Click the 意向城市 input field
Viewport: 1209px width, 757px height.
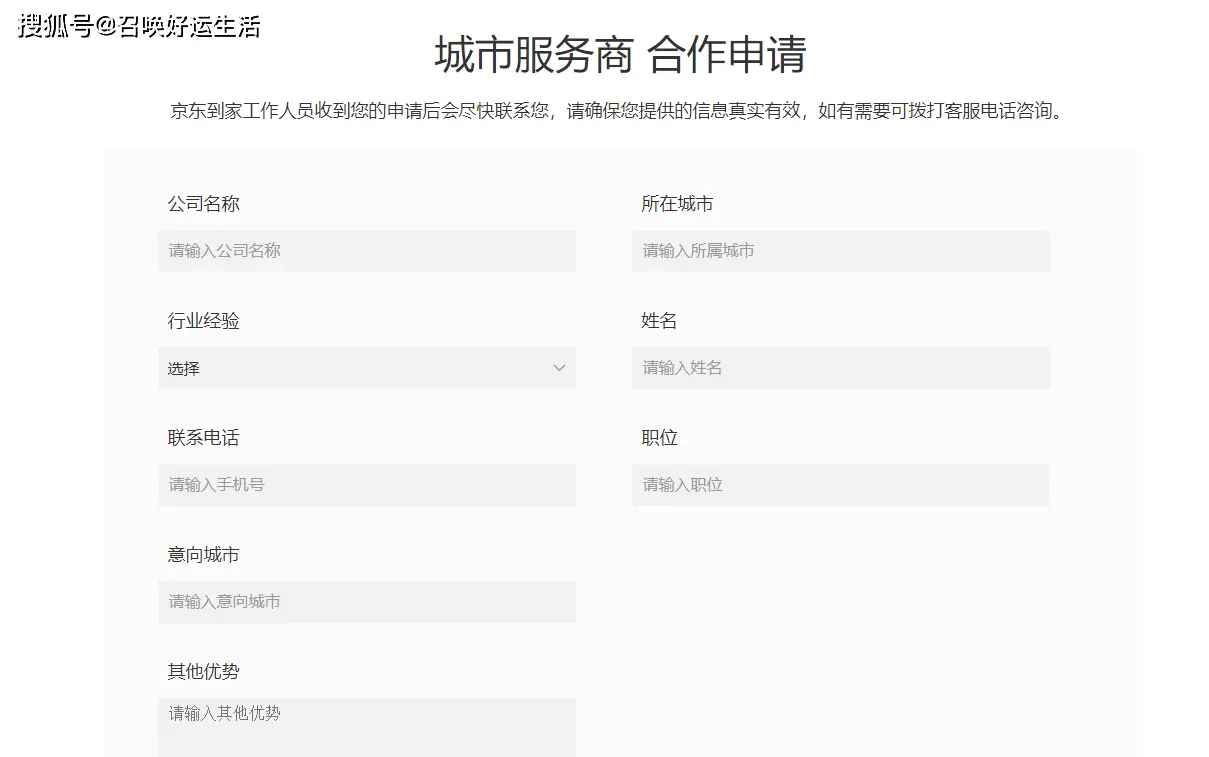(367, 602)
